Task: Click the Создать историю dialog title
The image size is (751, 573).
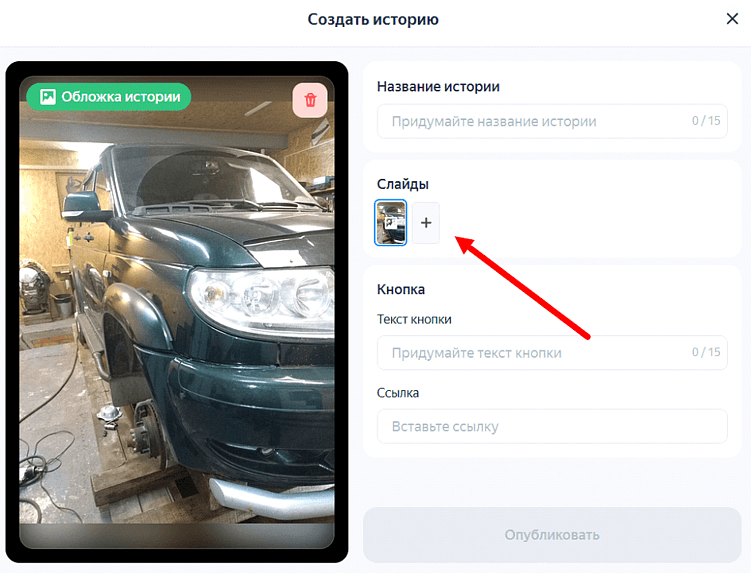Action: 373,20
